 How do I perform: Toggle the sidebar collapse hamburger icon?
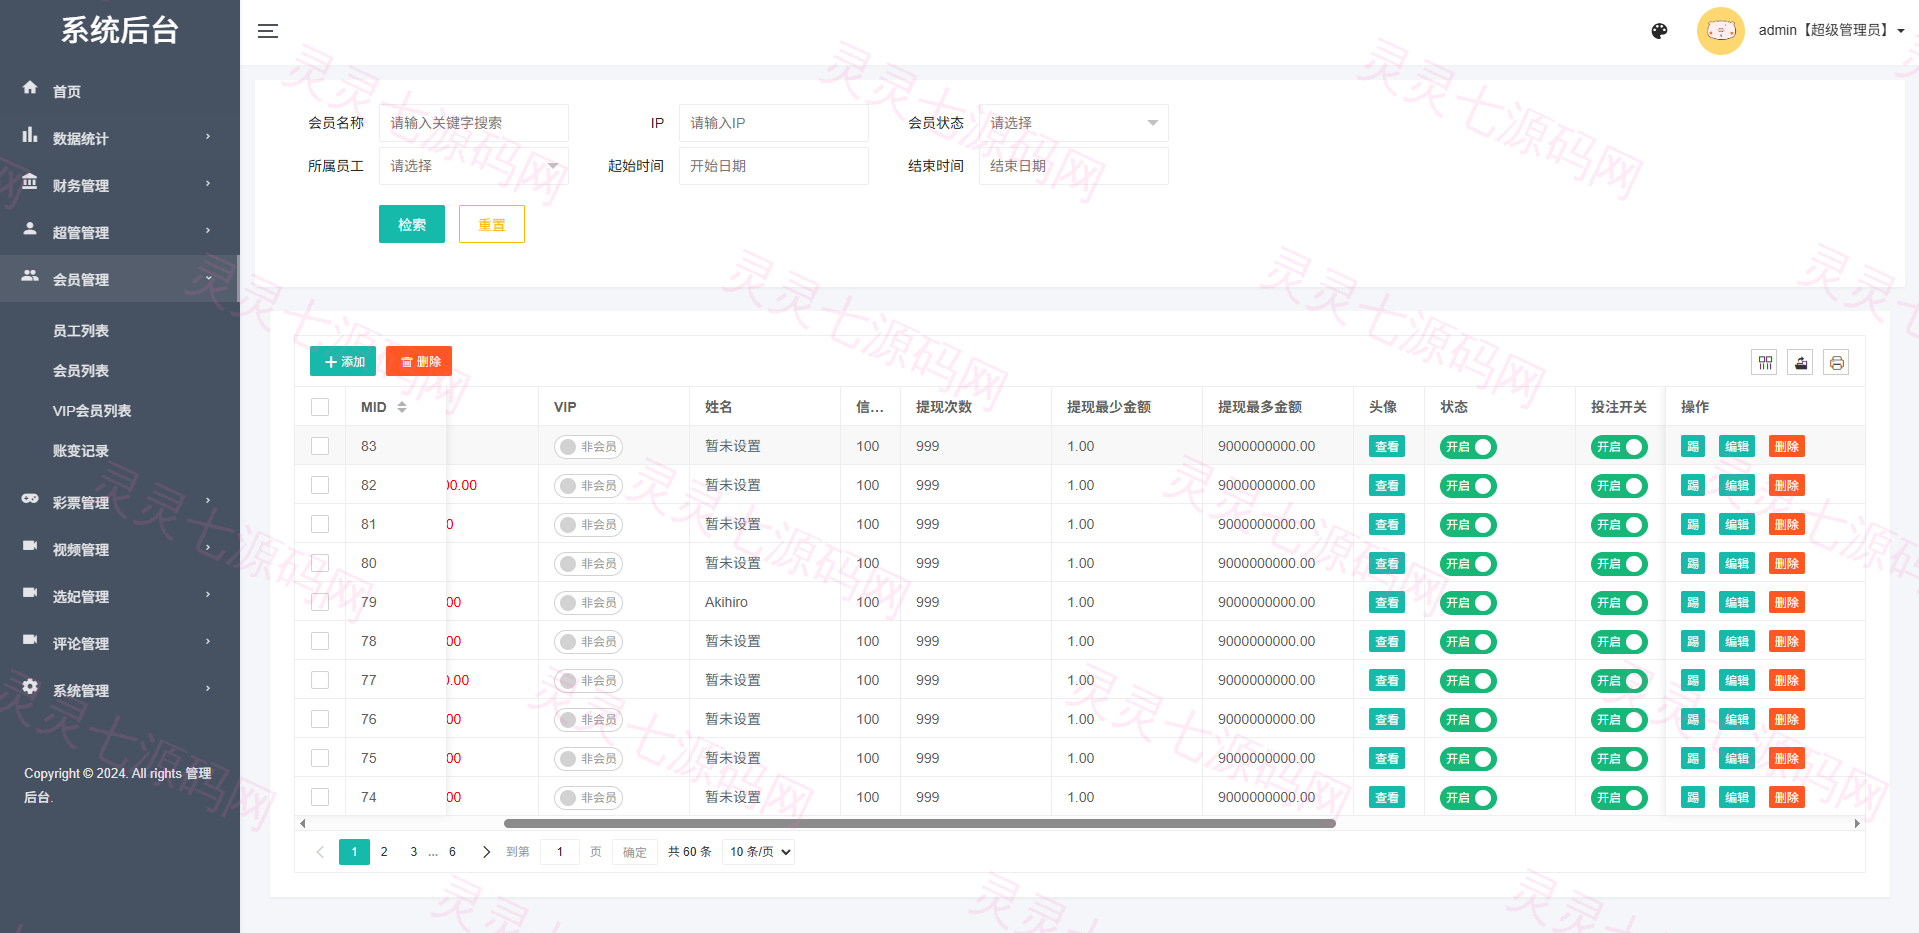pyautogui.click(x=267, y=31)
